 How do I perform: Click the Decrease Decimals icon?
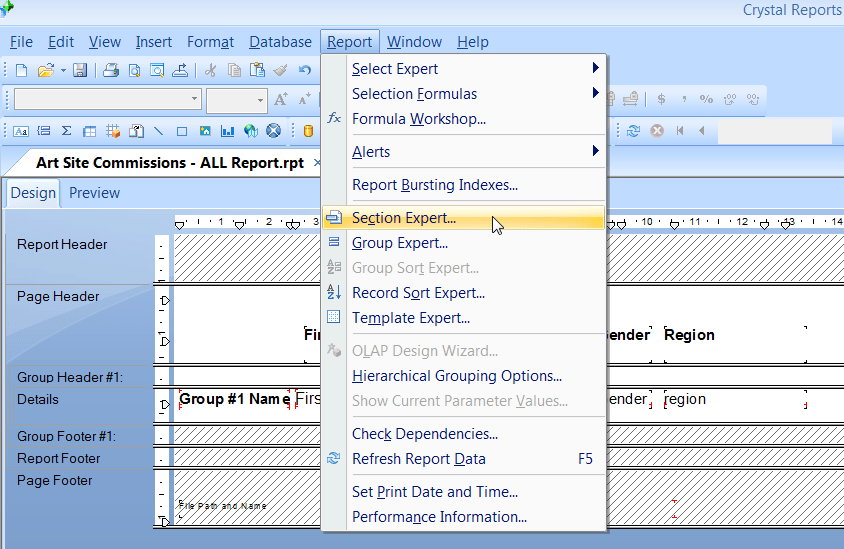click(752, 99)
